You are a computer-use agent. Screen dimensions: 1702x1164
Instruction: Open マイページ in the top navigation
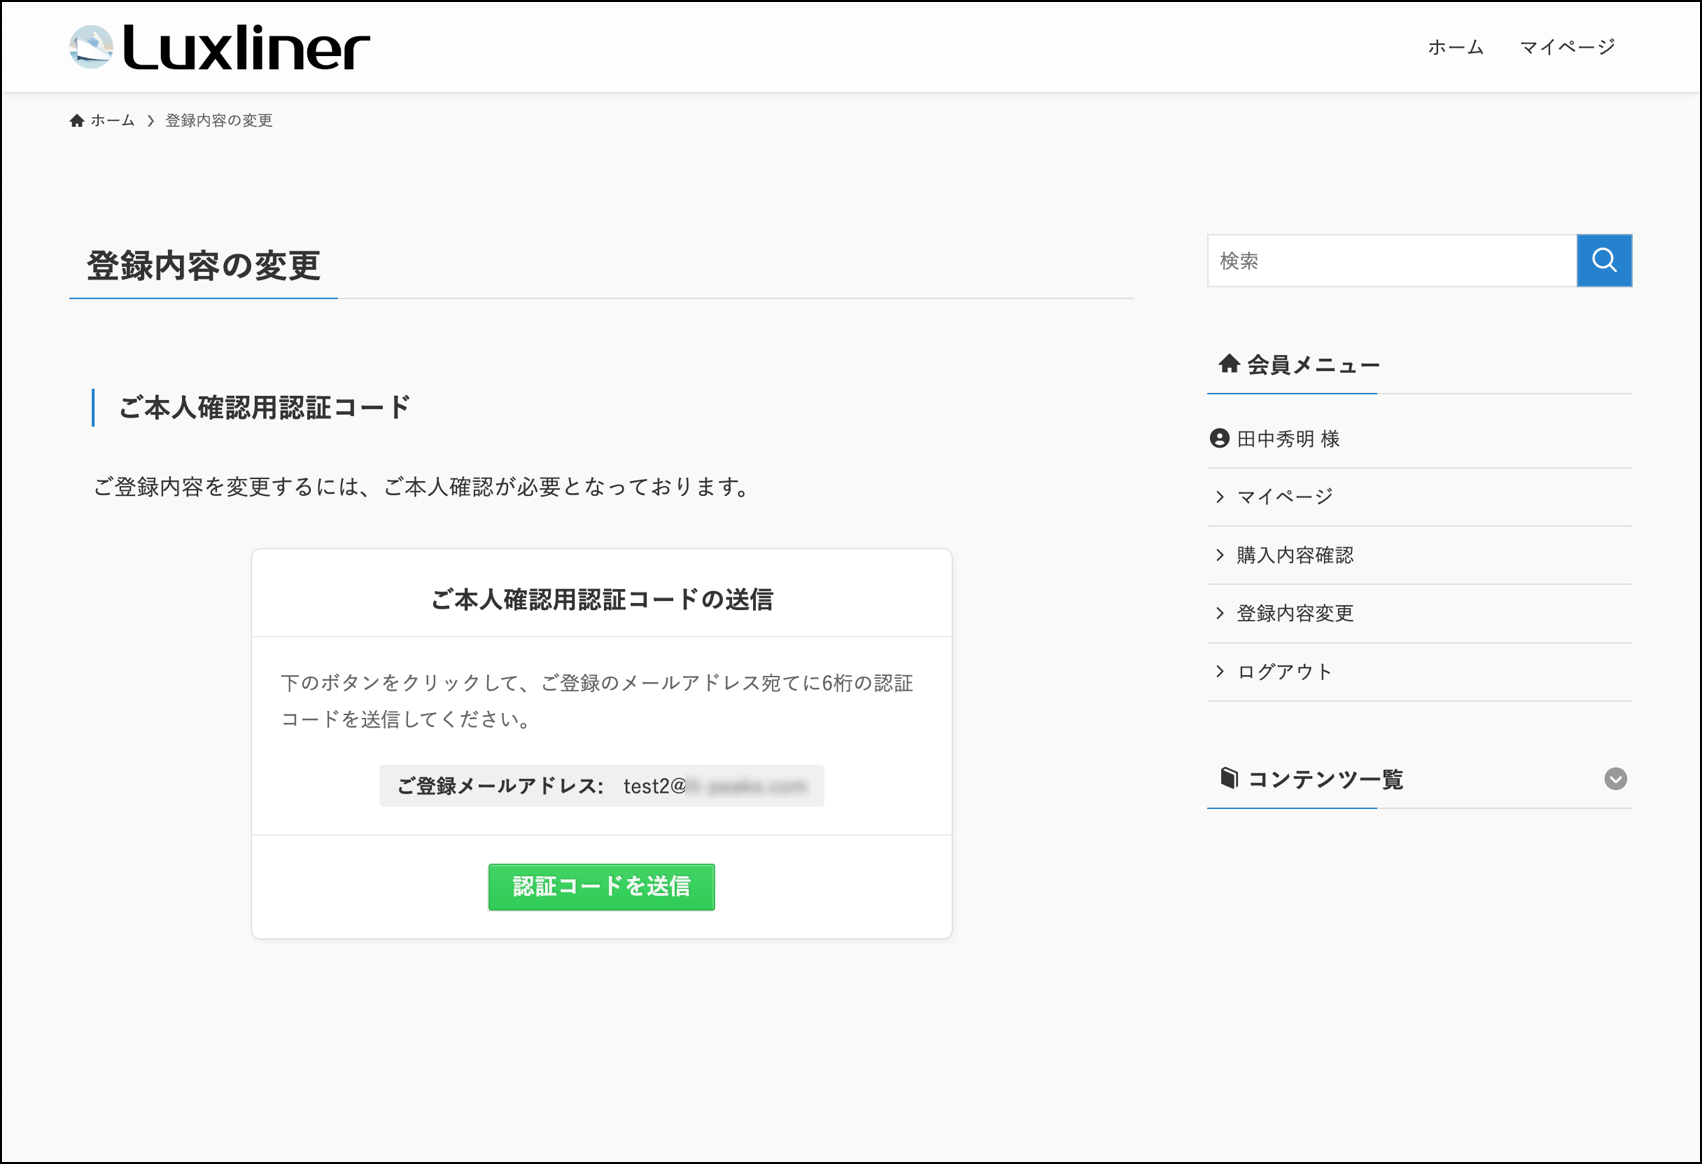[x=1567, y=47]
